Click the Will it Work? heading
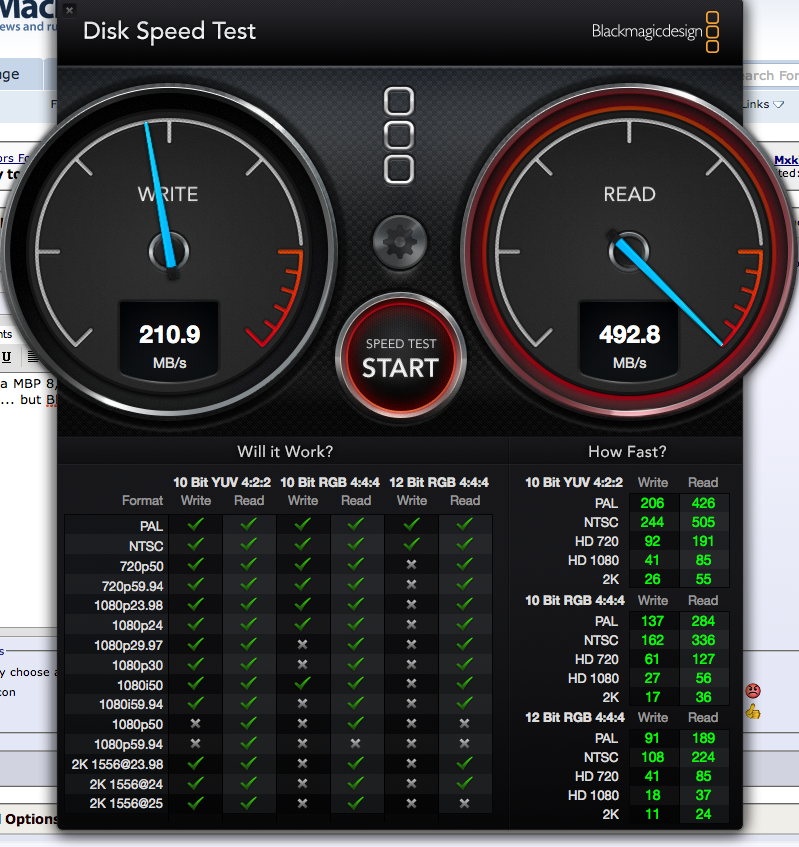799x847 pixels. [285, 452]
